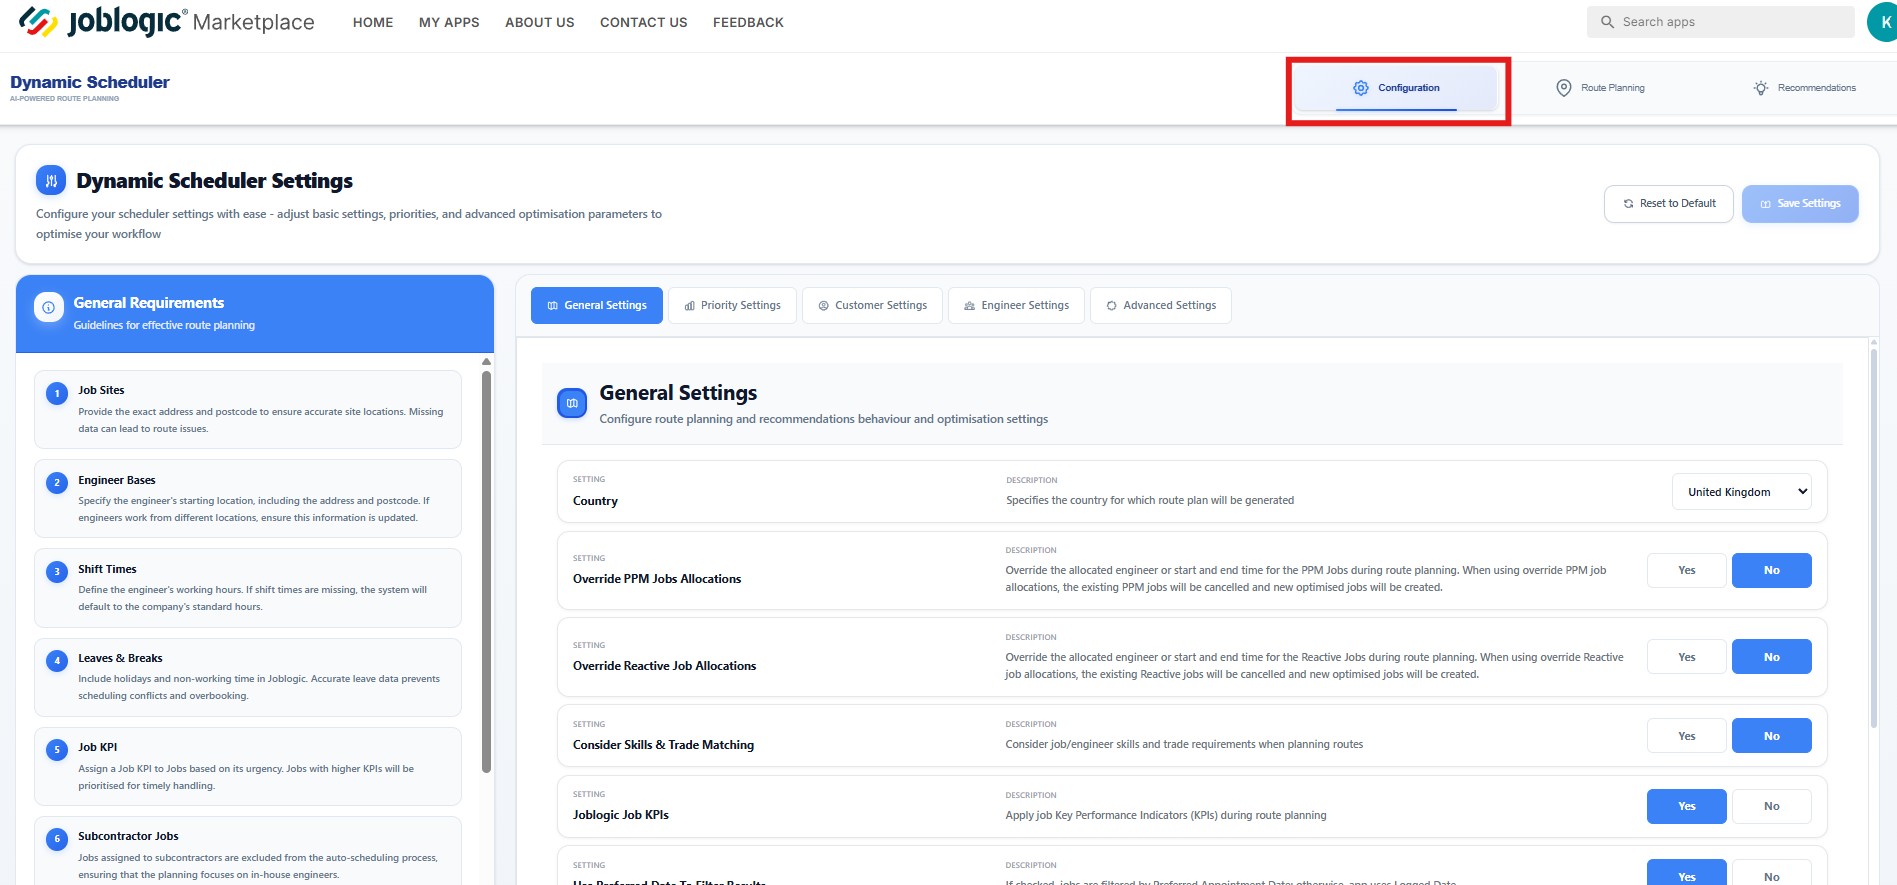Screen dimensions: 1897x885
Task: Click the General Requirements info icon
Action: [49, 308]
